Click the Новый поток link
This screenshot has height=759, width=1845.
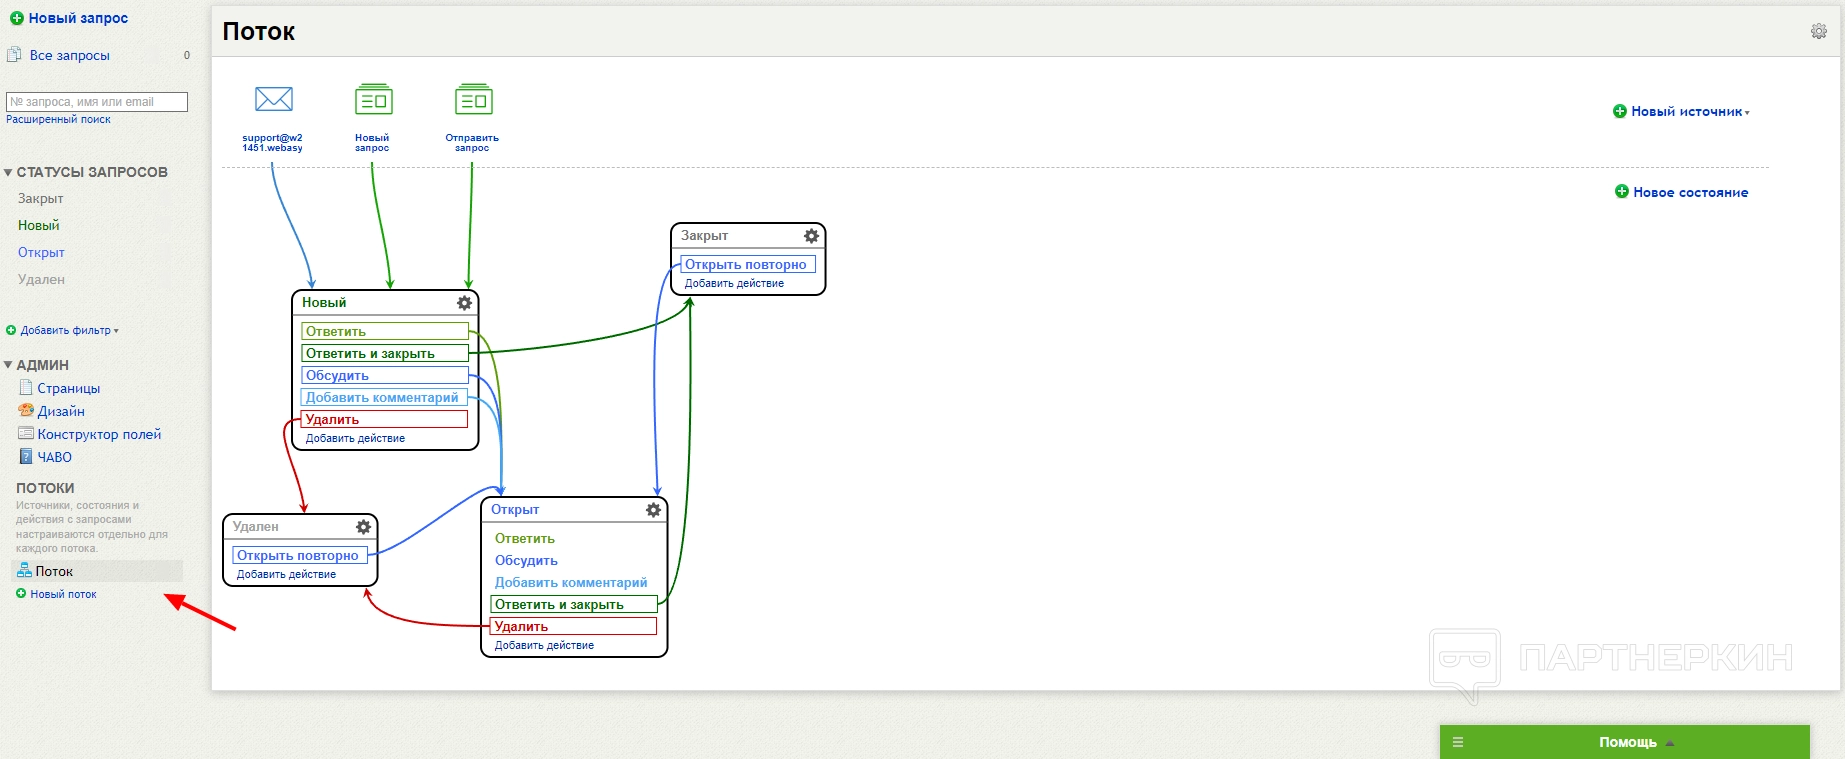pos(63,594)
